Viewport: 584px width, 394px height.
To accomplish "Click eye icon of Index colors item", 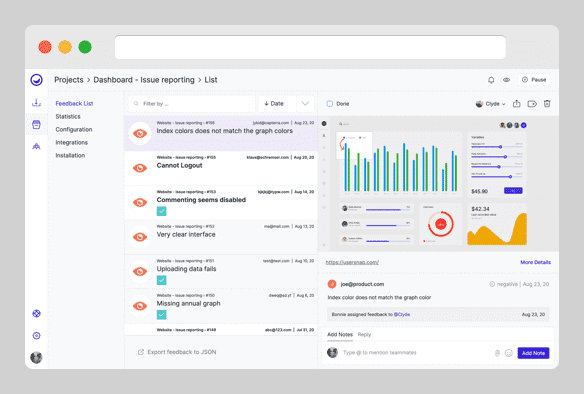I will [140, 133].
